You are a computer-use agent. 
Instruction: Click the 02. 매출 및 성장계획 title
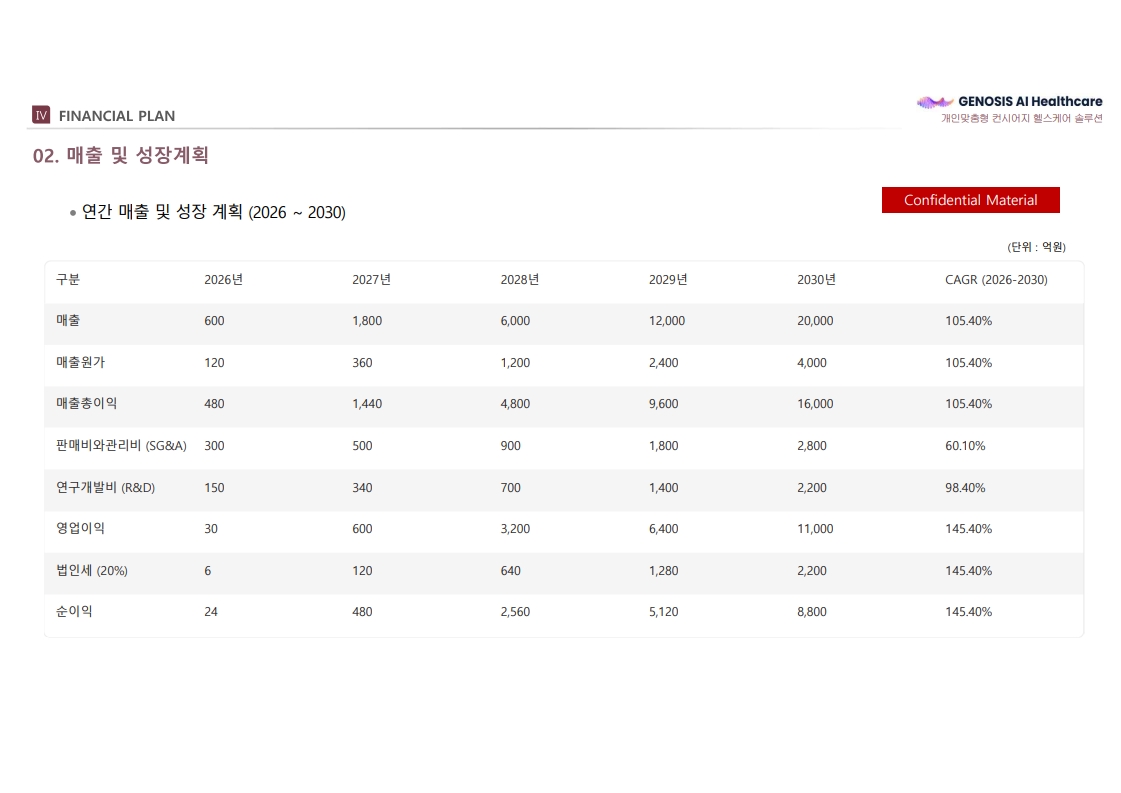121,155
